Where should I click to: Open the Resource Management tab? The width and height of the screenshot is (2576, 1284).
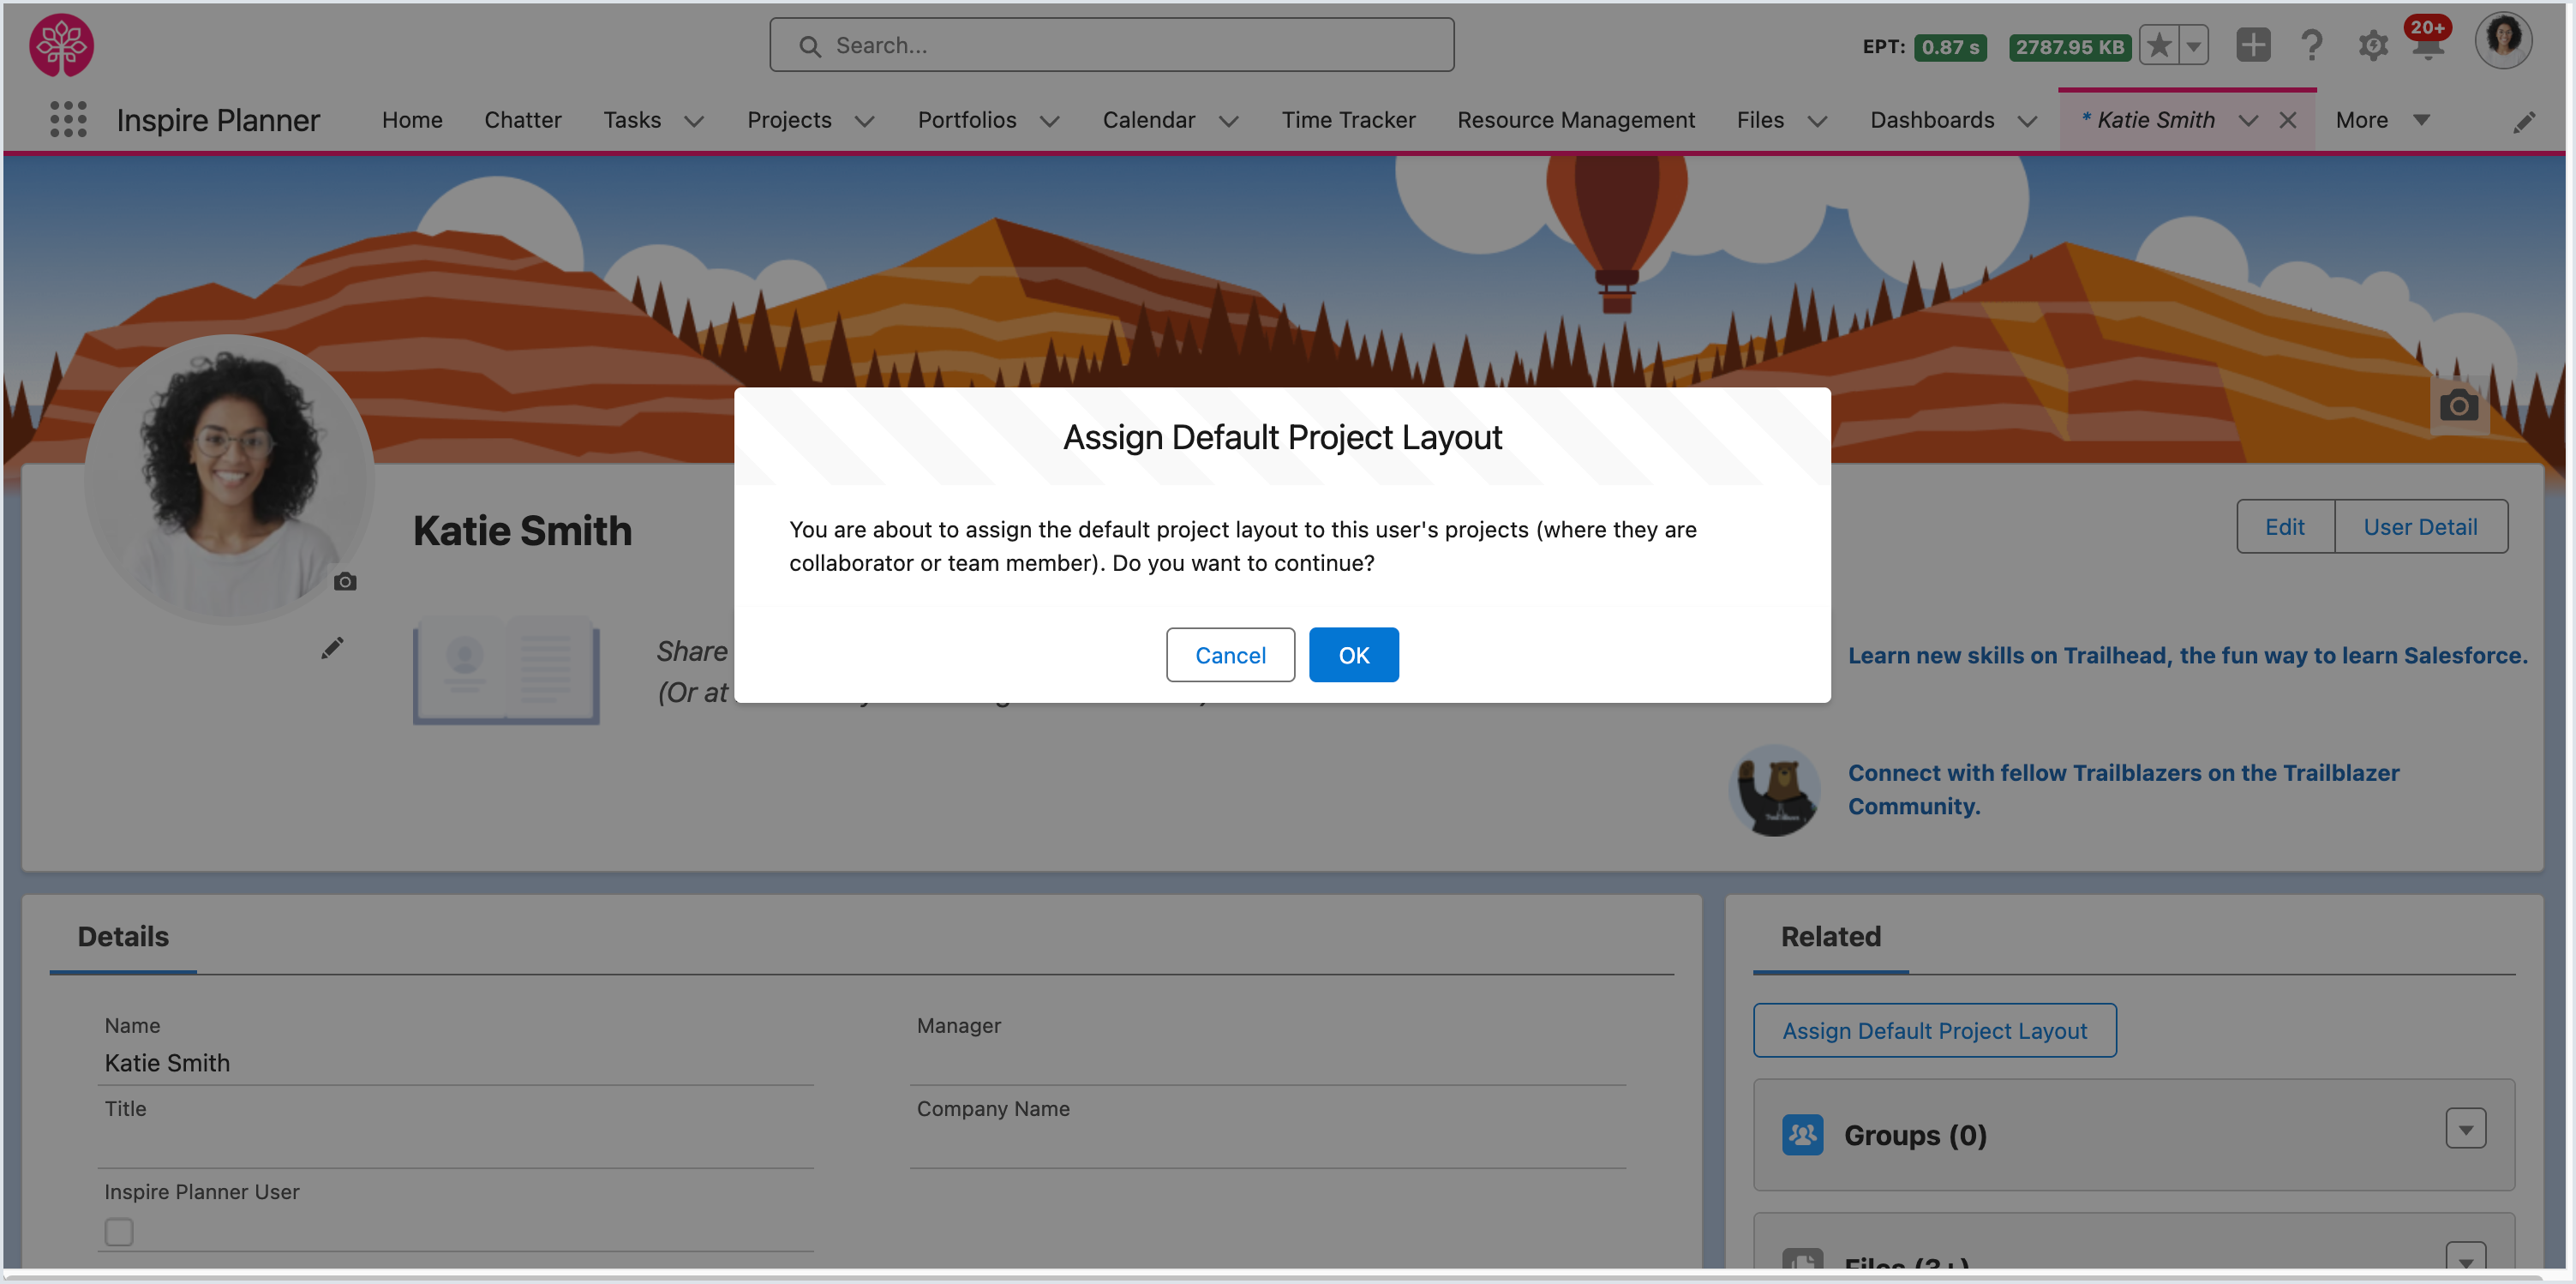point(1575,120)
